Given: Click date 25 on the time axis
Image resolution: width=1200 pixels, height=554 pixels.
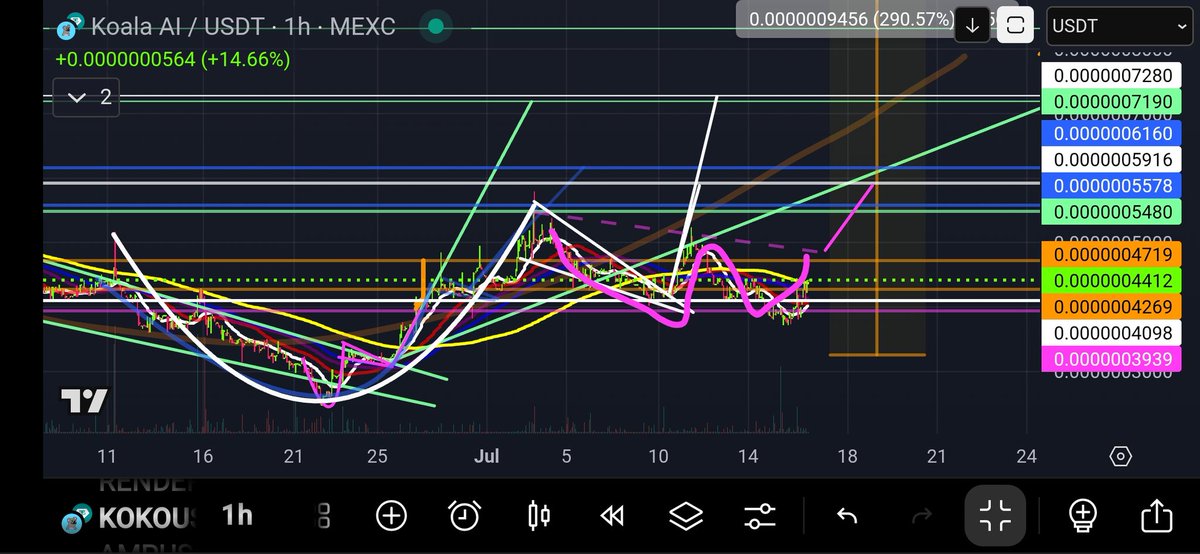Looking at the screenshot, I should click(x=376, y=456).
